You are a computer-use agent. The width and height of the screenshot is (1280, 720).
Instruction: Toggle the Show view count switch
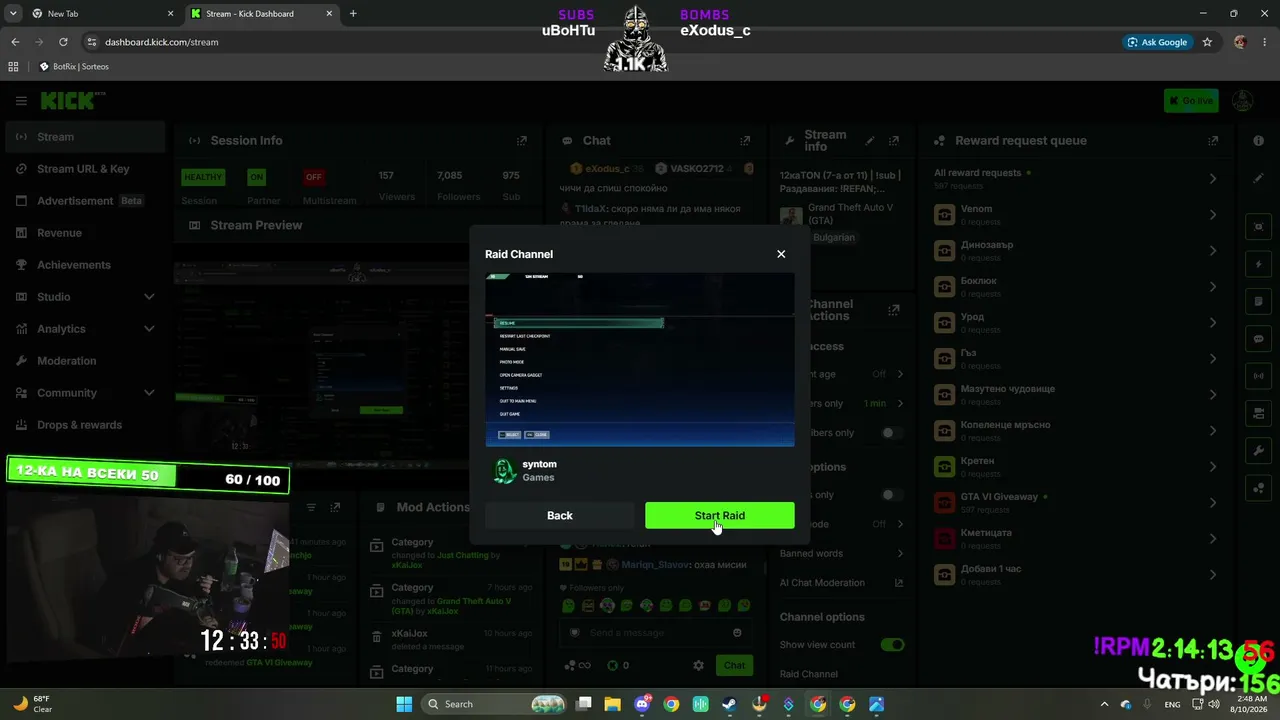click(892, 645)
